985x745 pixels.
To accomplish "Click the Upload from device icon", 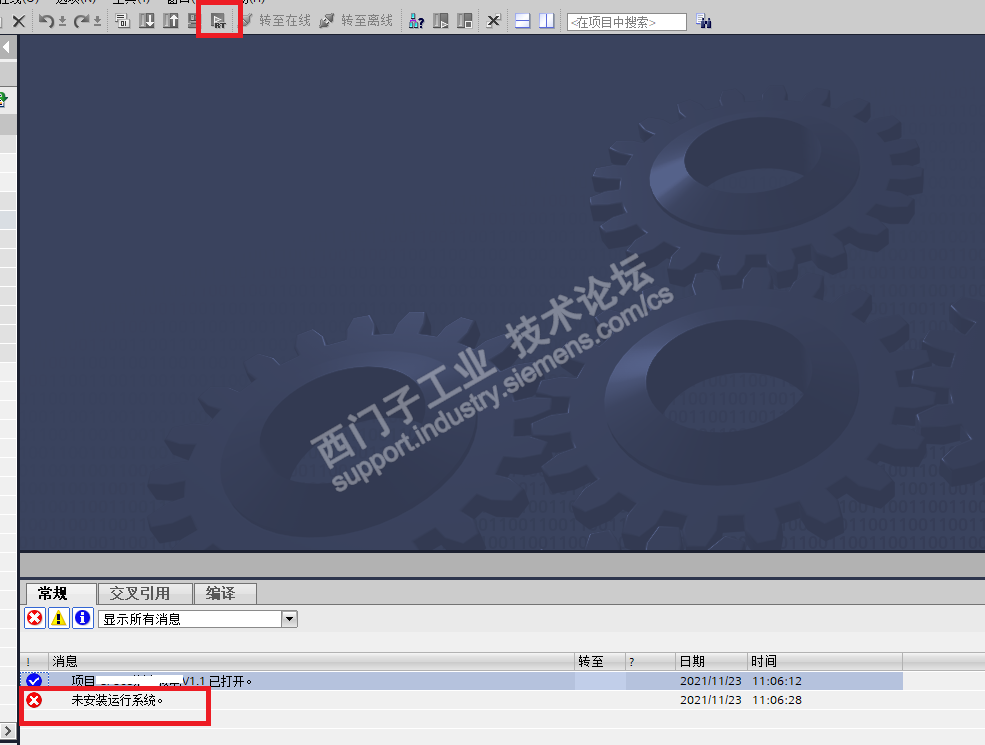I will [171, 21].
